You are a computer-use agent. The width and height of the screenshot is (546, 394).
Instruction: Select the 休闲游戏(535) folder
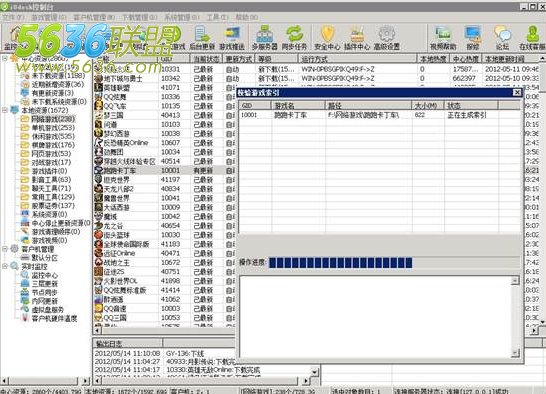coord(53,136)
